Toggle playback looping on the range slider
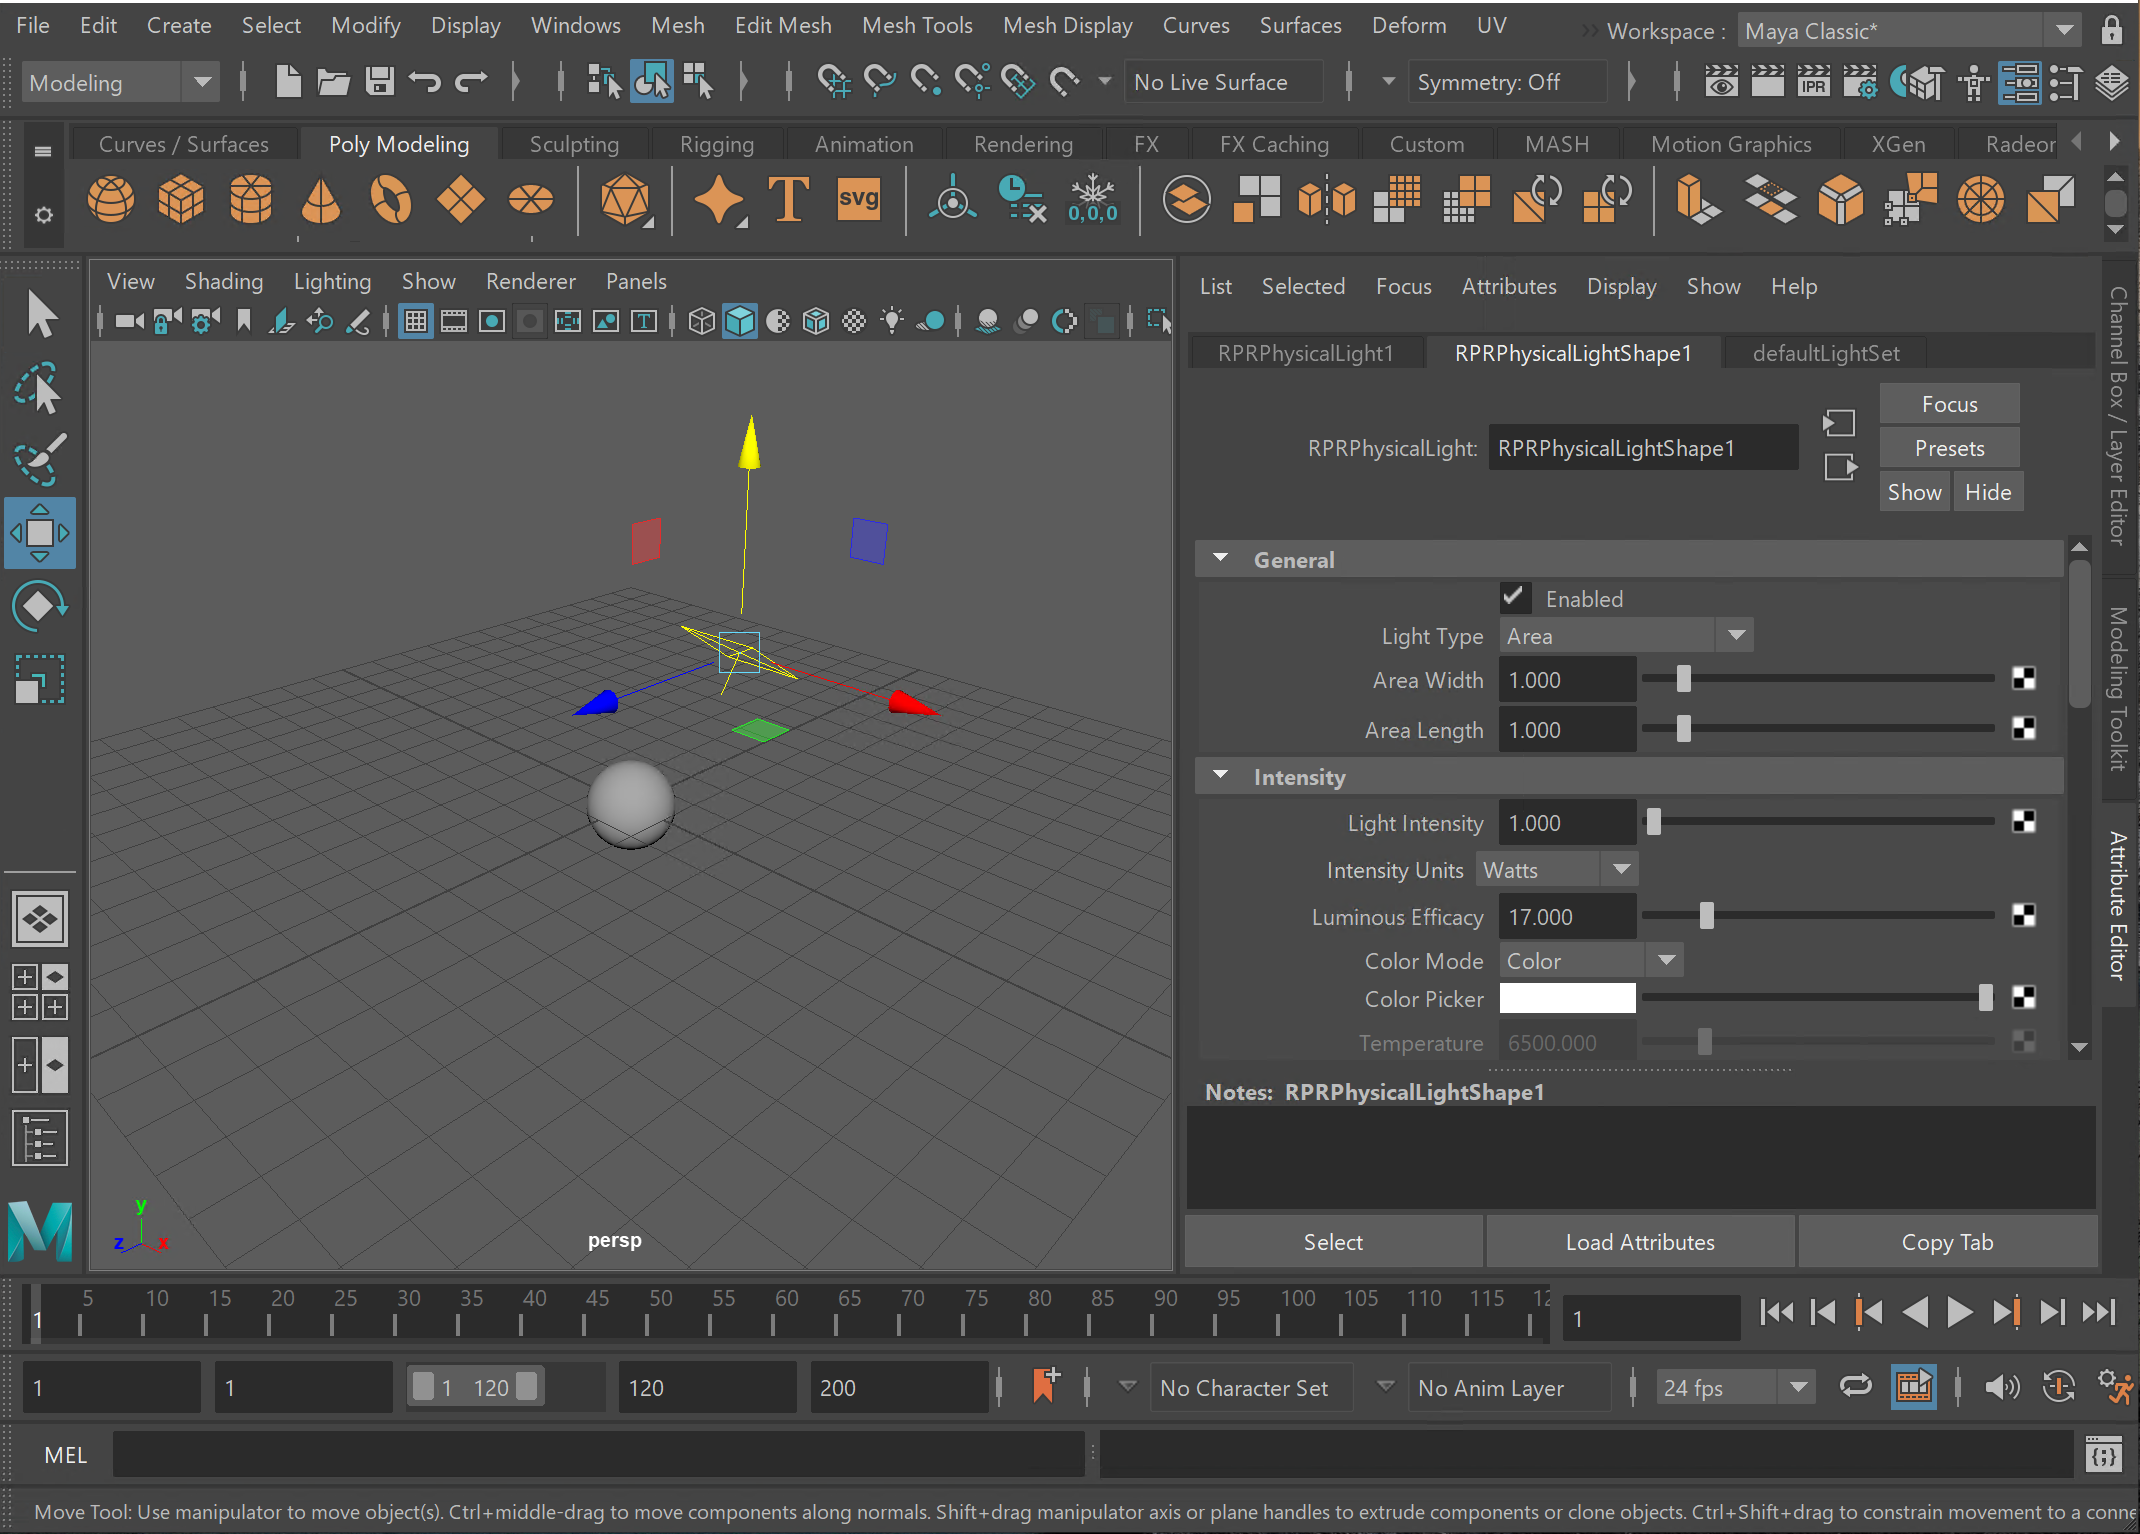The height and width of the screenshot is (1534, 2140). (1855, 1387)
